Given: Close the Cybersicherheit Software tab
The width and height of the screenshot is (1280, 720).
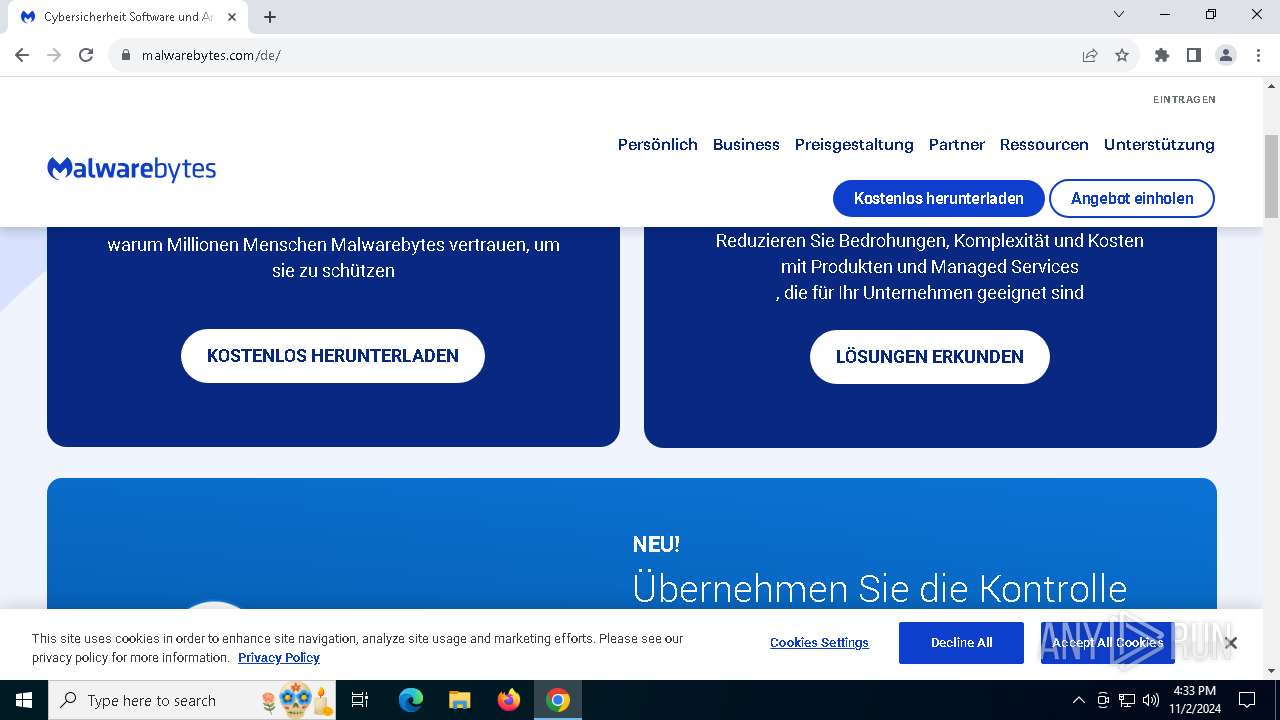Looking at the screenshot, I should (x=232, y=17).
